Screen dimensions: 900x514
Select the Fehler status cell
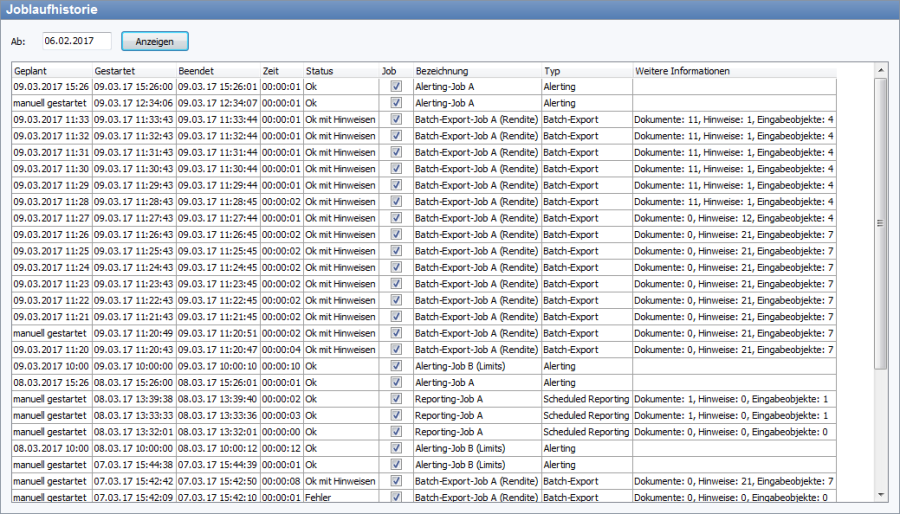(x=340, y=497)
